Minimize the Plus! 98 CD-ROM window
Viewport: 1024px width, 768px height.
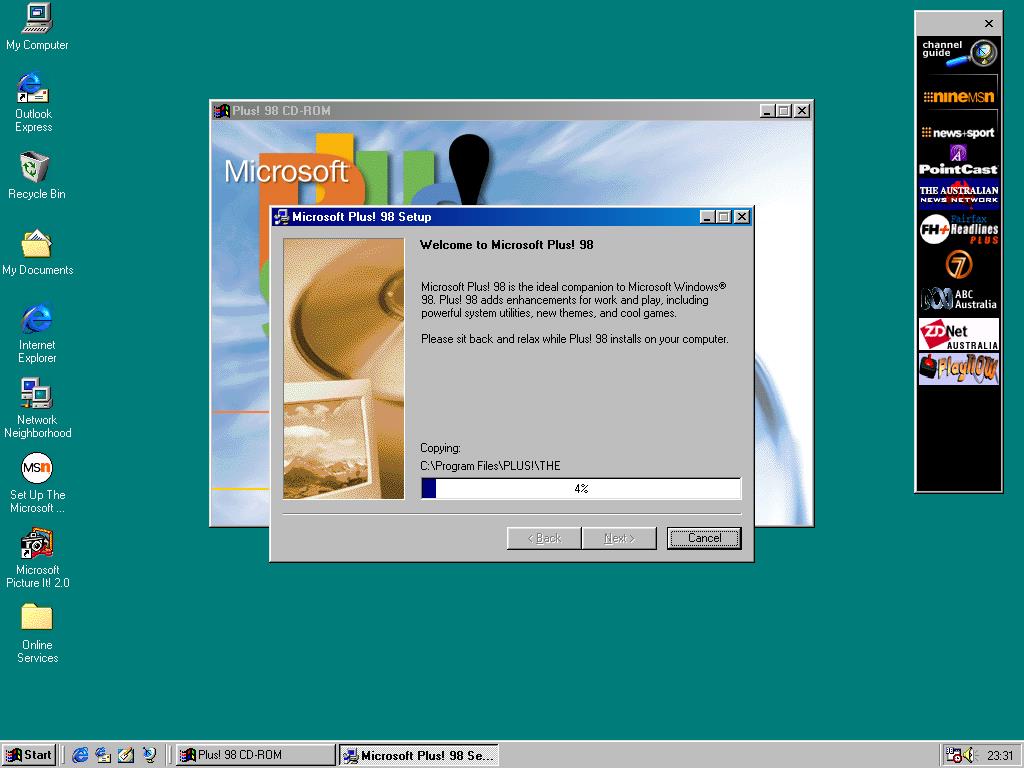point(768,111)
